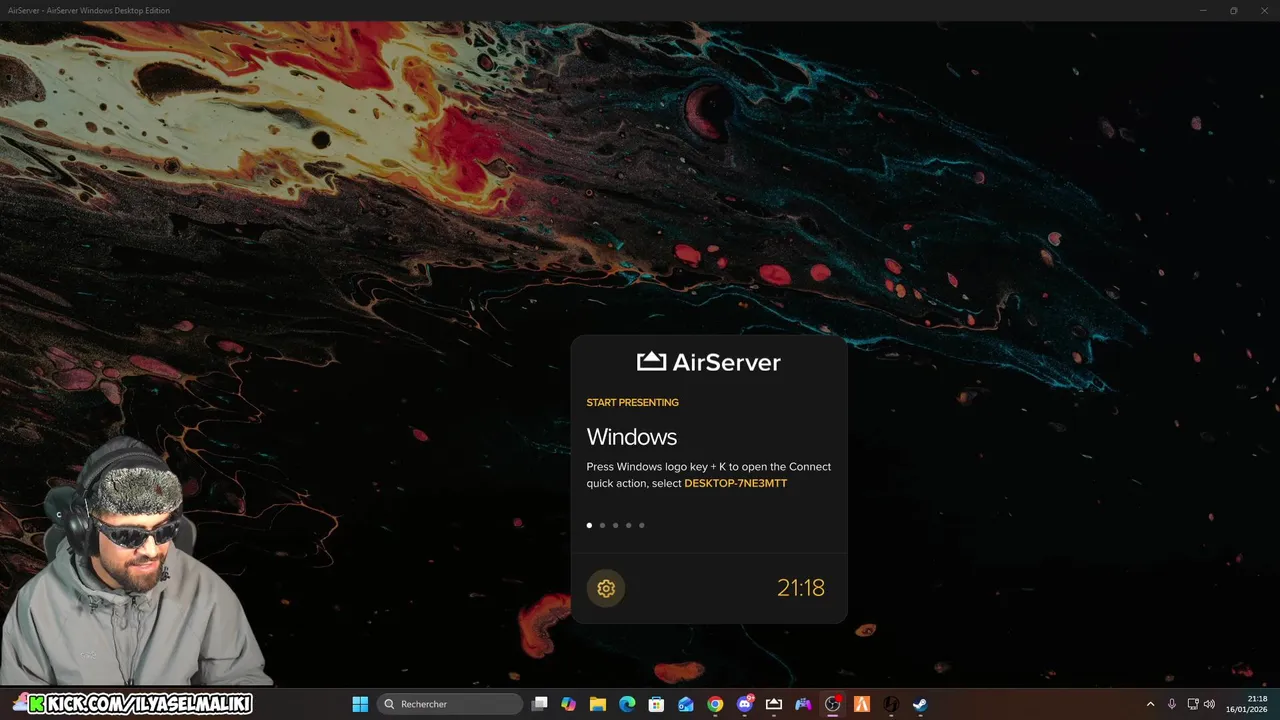Click the Windows heading in AirServer card
Image resolution: width=1280 pixels, height=720 pixels.
(x=632, y=437)
